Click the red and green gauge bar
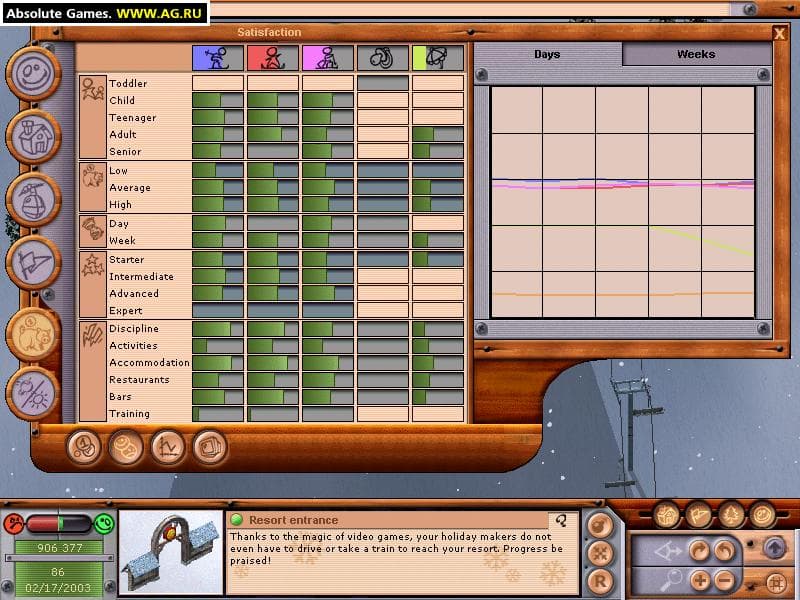 click(x=59, y=523)
